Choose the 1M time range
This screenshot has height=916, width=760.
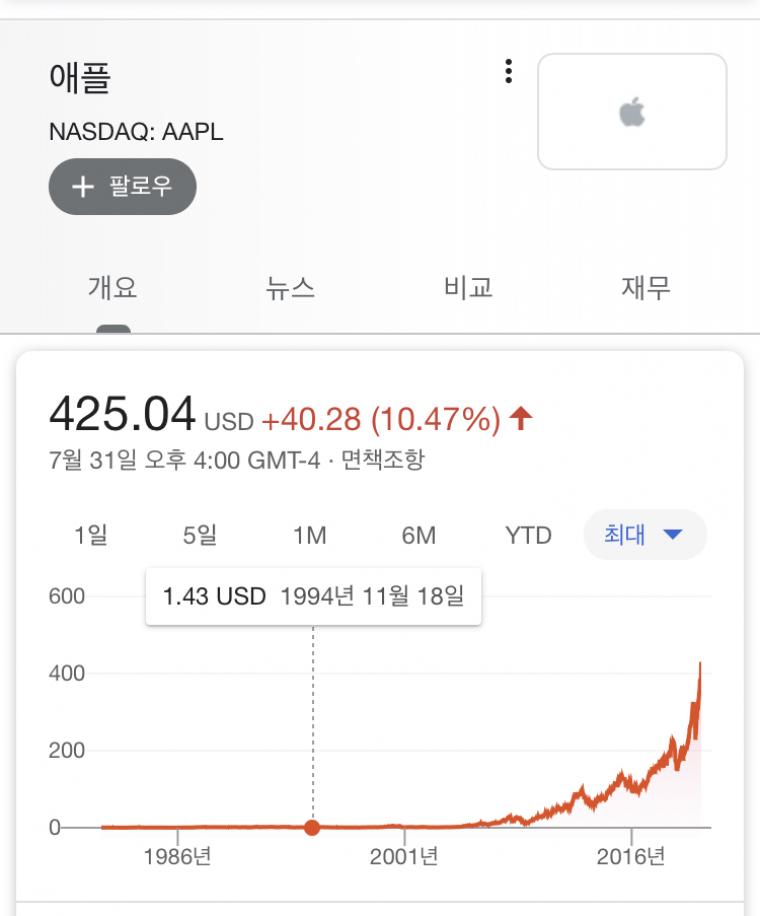(309, 535)
